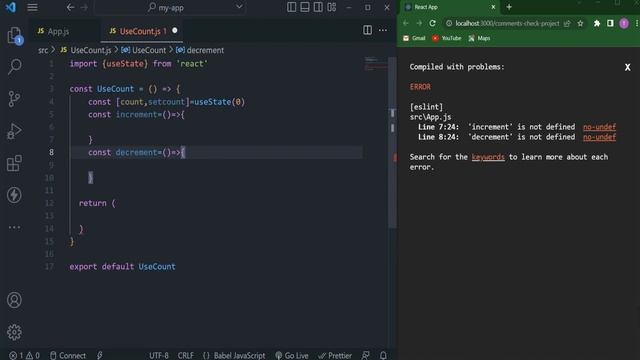Go back in the browser
This screenshot has height=360, width=640.
(406, 23)
